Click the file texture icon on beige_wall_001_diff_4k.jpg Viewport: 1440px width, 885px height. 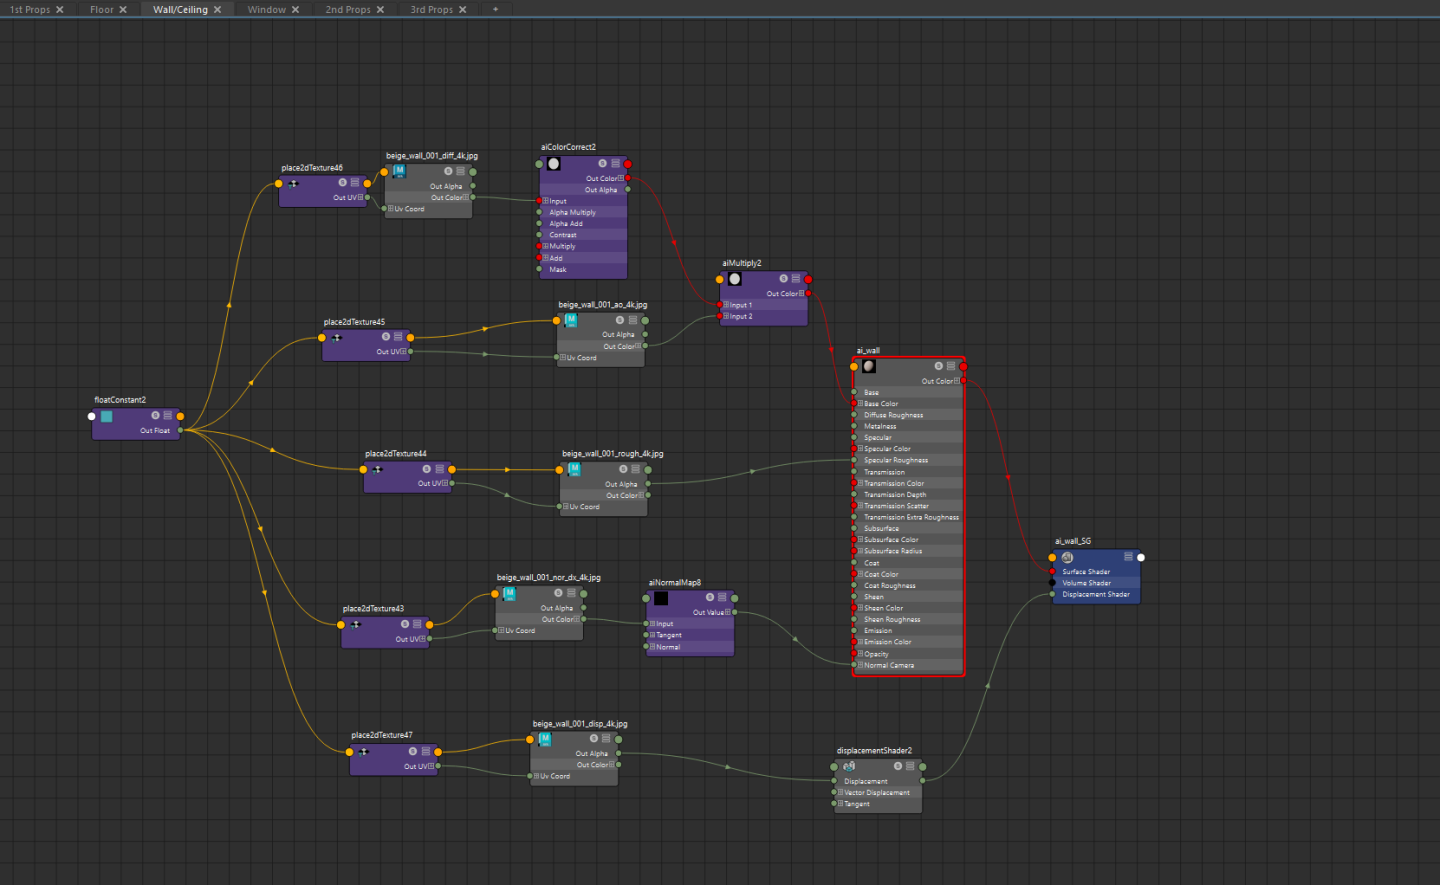(399, 171)
